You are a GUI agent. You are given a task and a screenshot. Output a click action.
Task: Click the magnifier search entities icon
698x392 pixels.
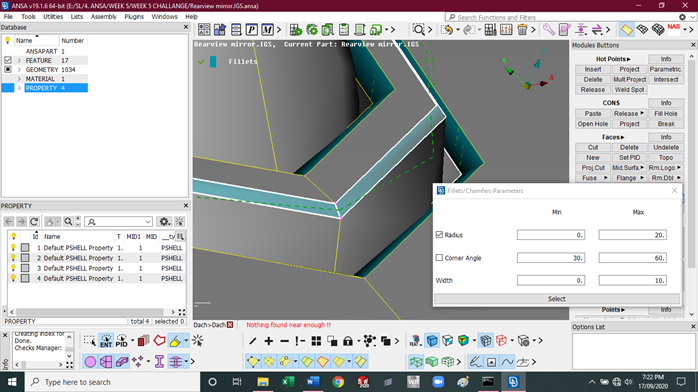418,30
